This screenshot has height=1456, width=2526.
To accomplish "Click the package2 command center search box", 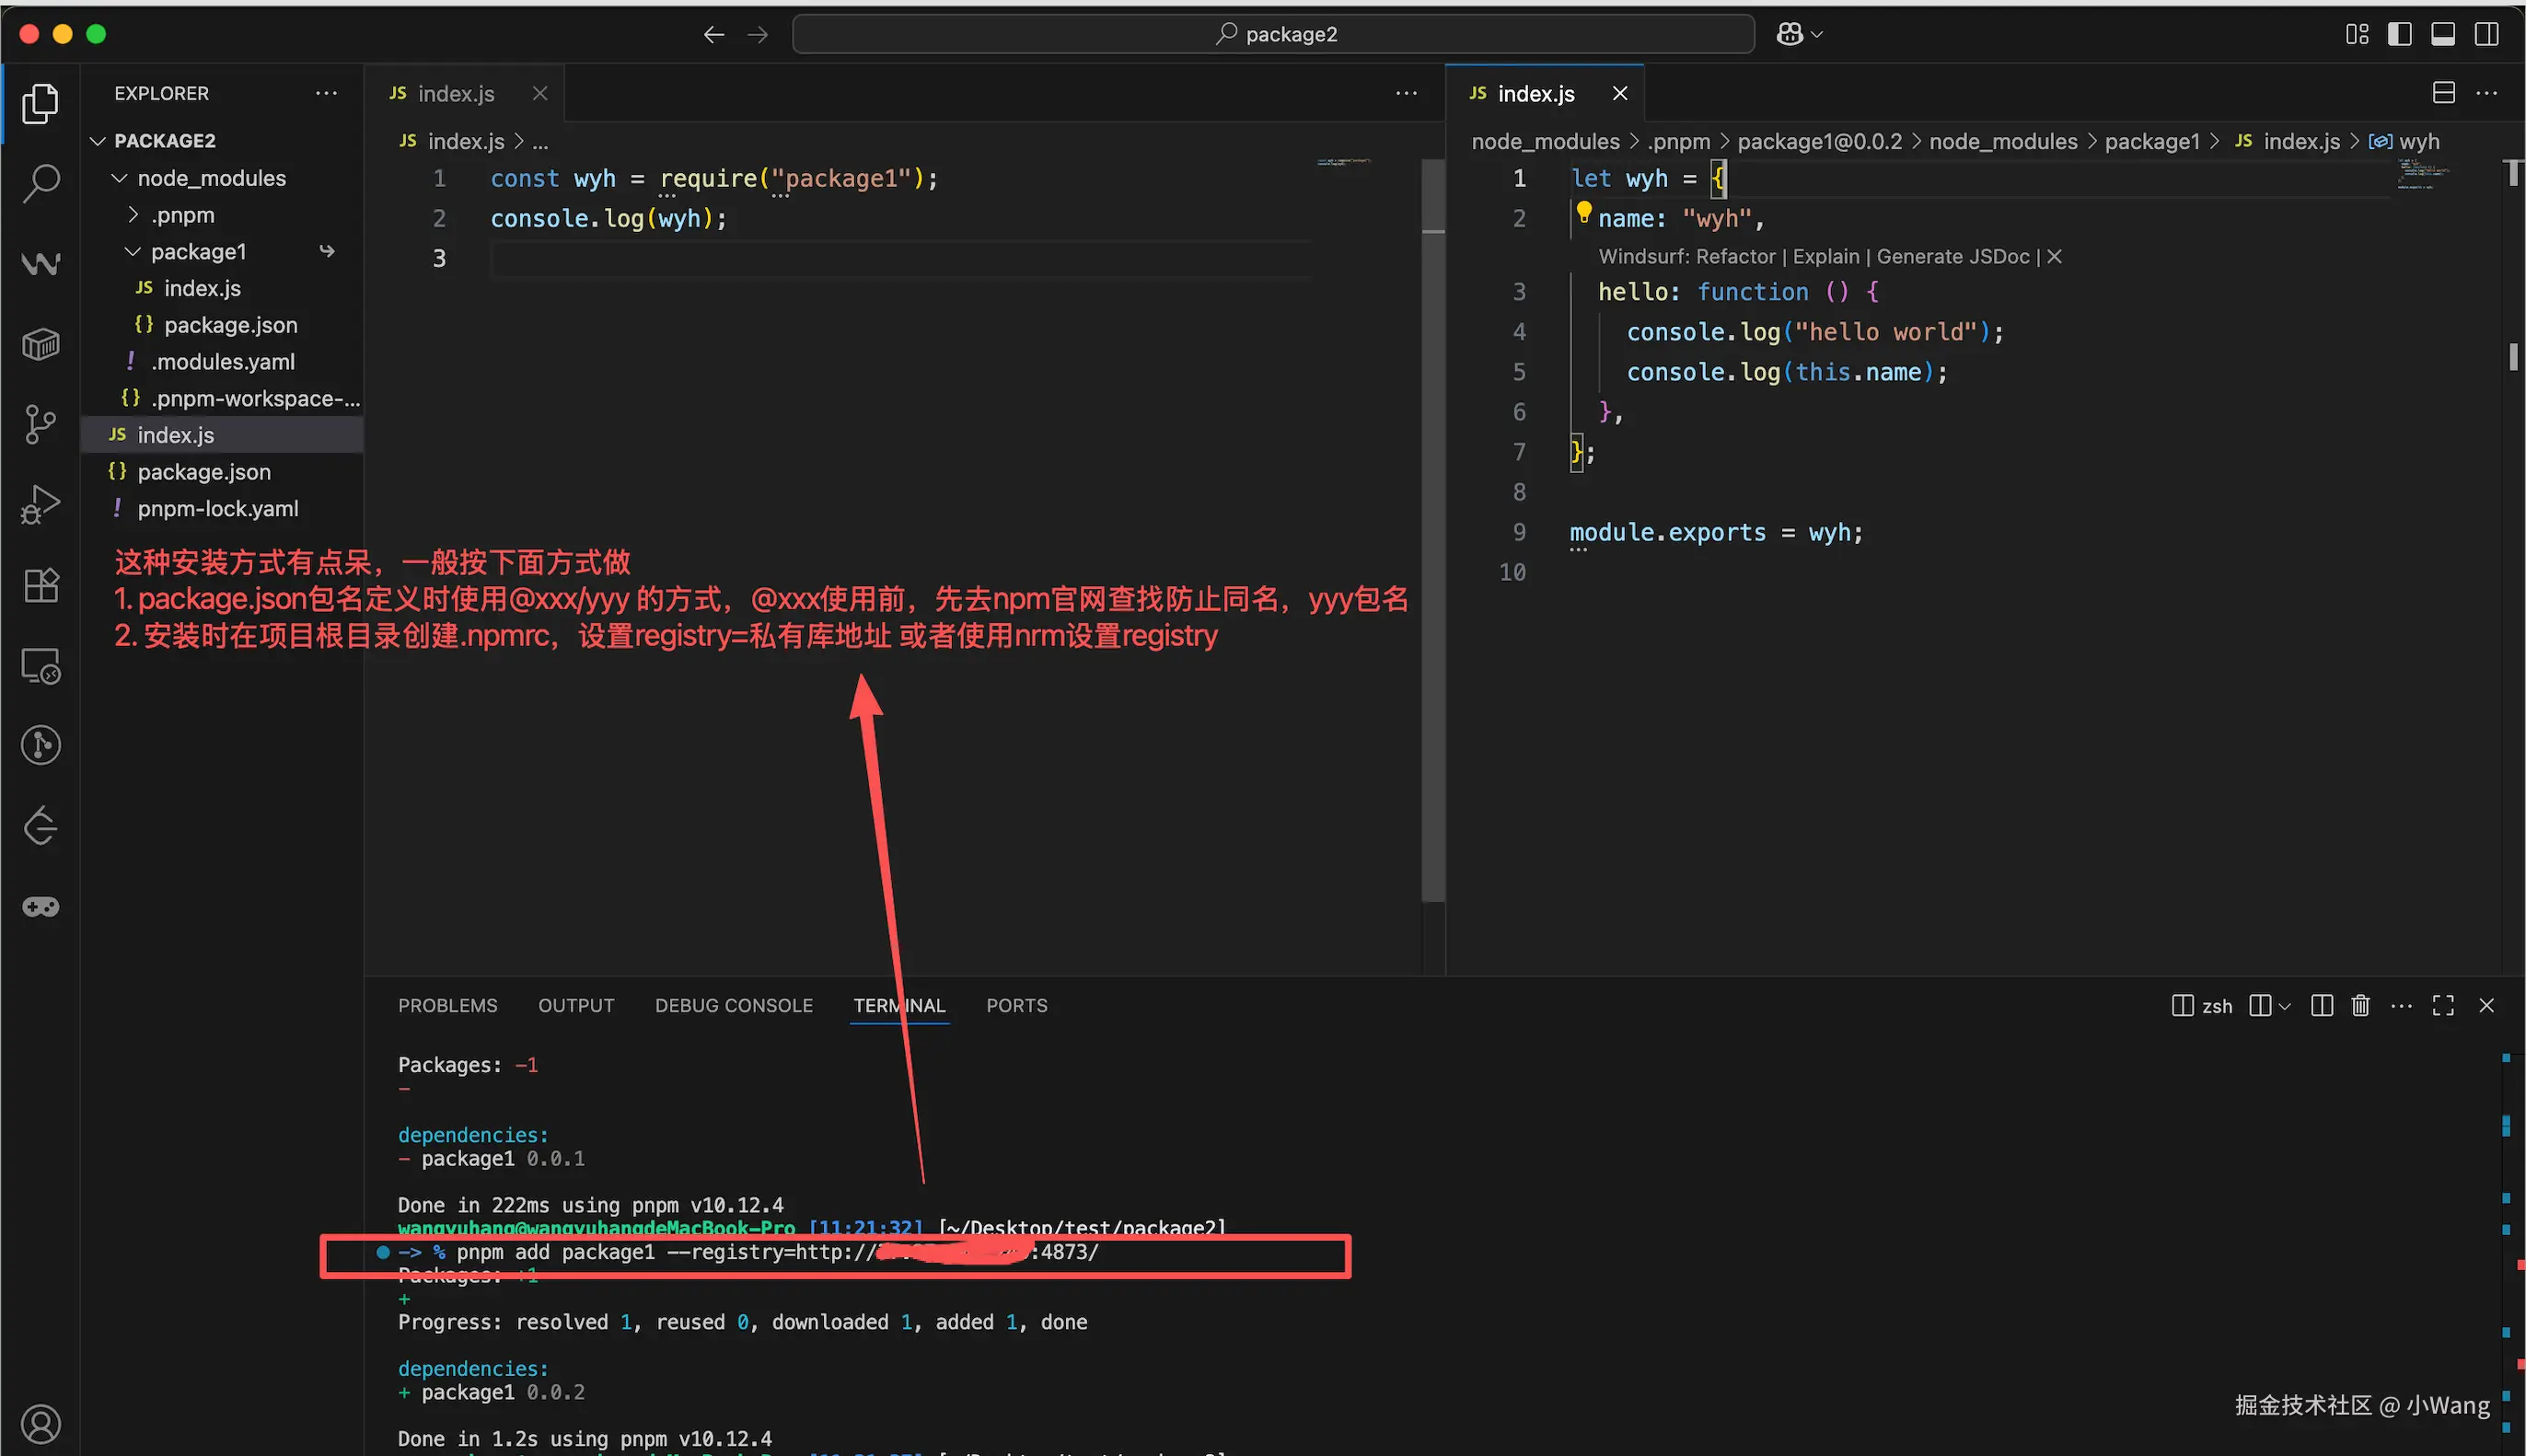I will click(1272, 34).
